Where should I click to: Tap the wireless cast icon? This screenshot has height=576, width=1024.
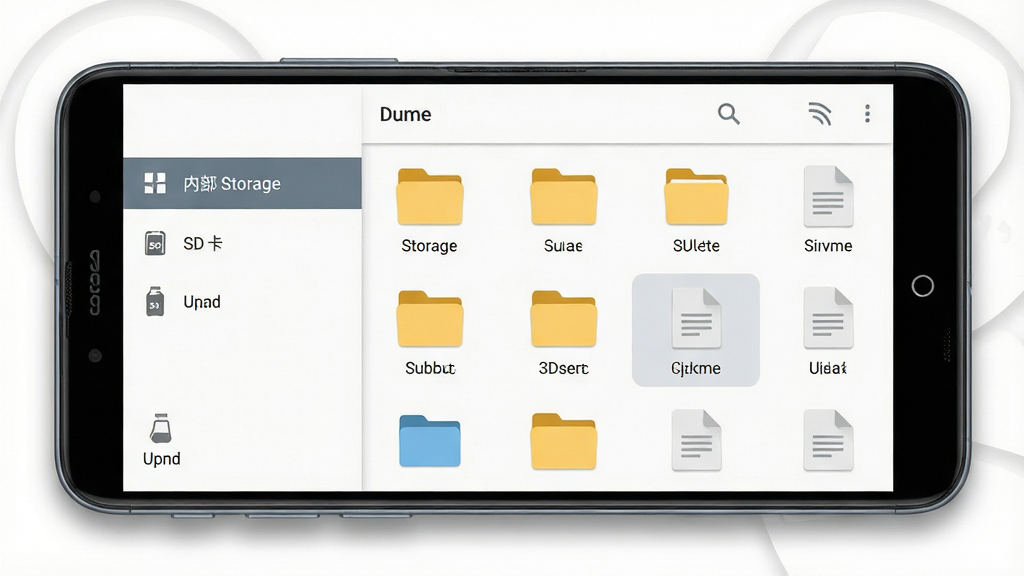(x=820, y=114)
